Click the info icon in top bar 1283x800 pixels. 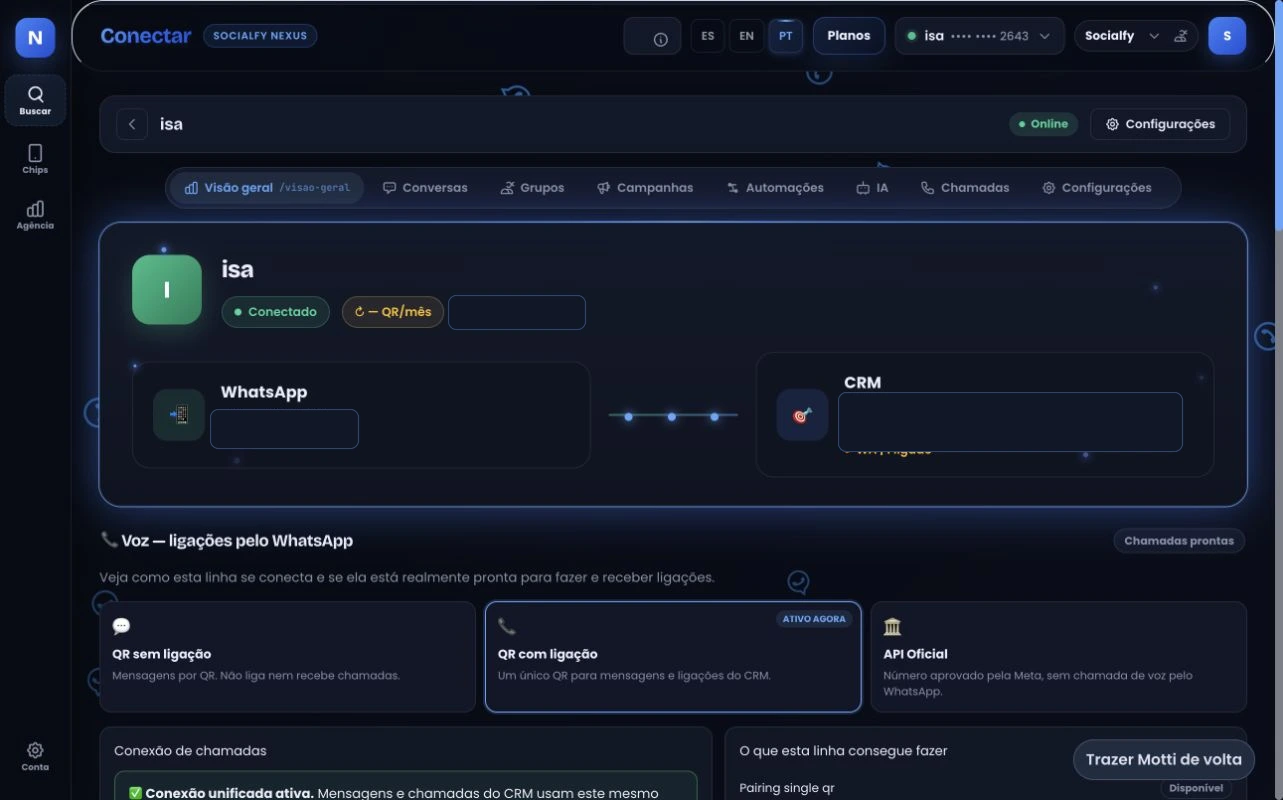pyautogui.click(x=660, y=39)
